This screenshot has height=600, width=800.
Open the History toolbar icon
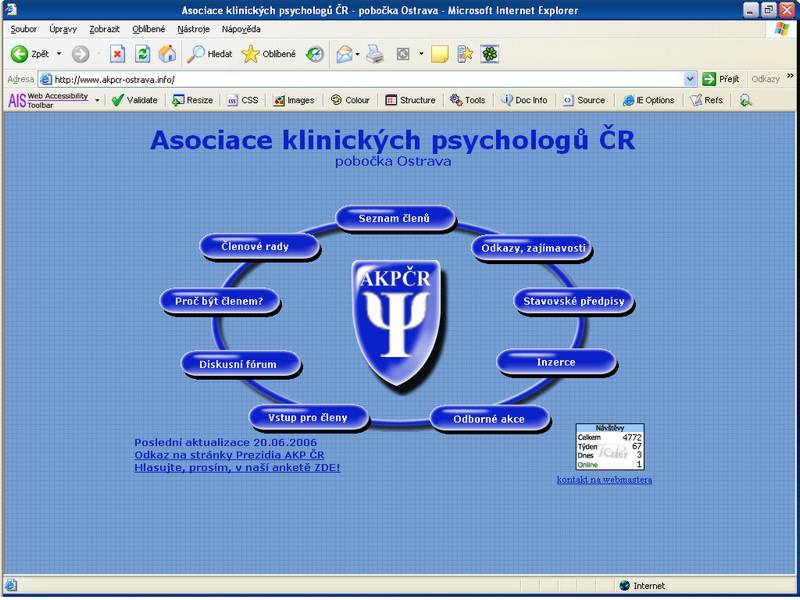point(315,54)
